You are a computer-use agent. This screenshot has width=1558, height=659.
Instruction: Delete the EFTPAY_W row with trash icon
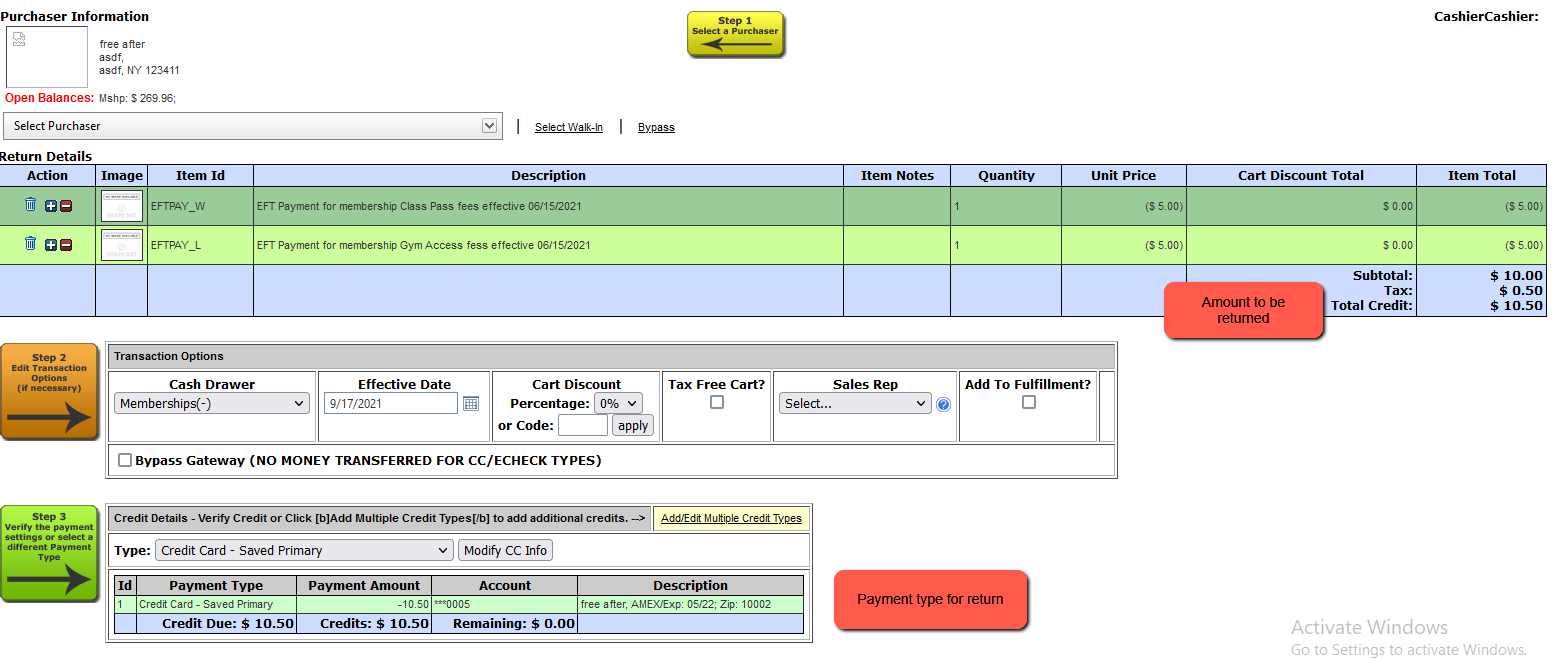pos(30,204)
